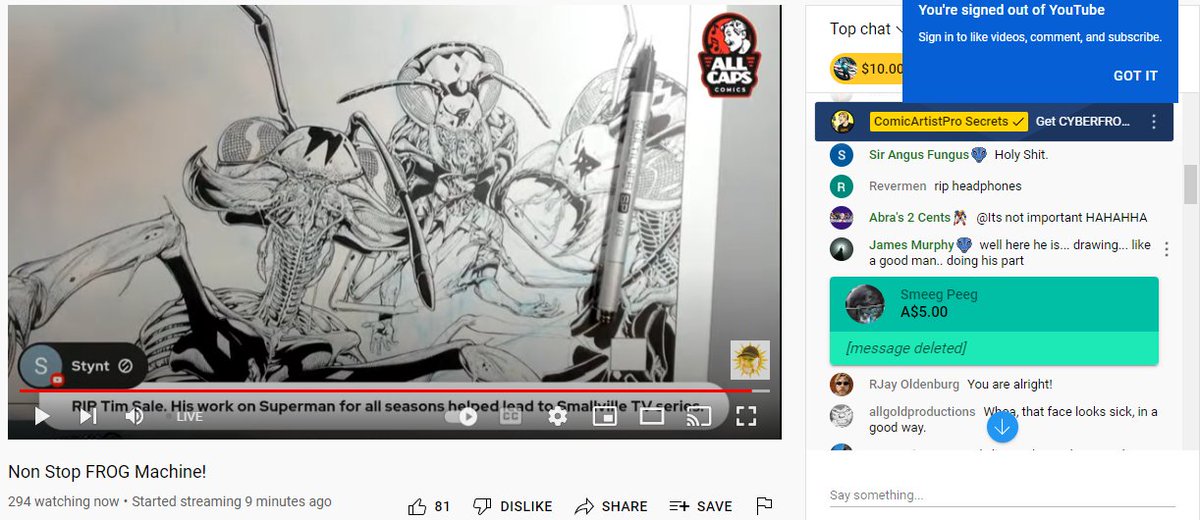Click the $10.00 Super Chat chip
This screenshot has width=1200, height=520.
(867, 69)
